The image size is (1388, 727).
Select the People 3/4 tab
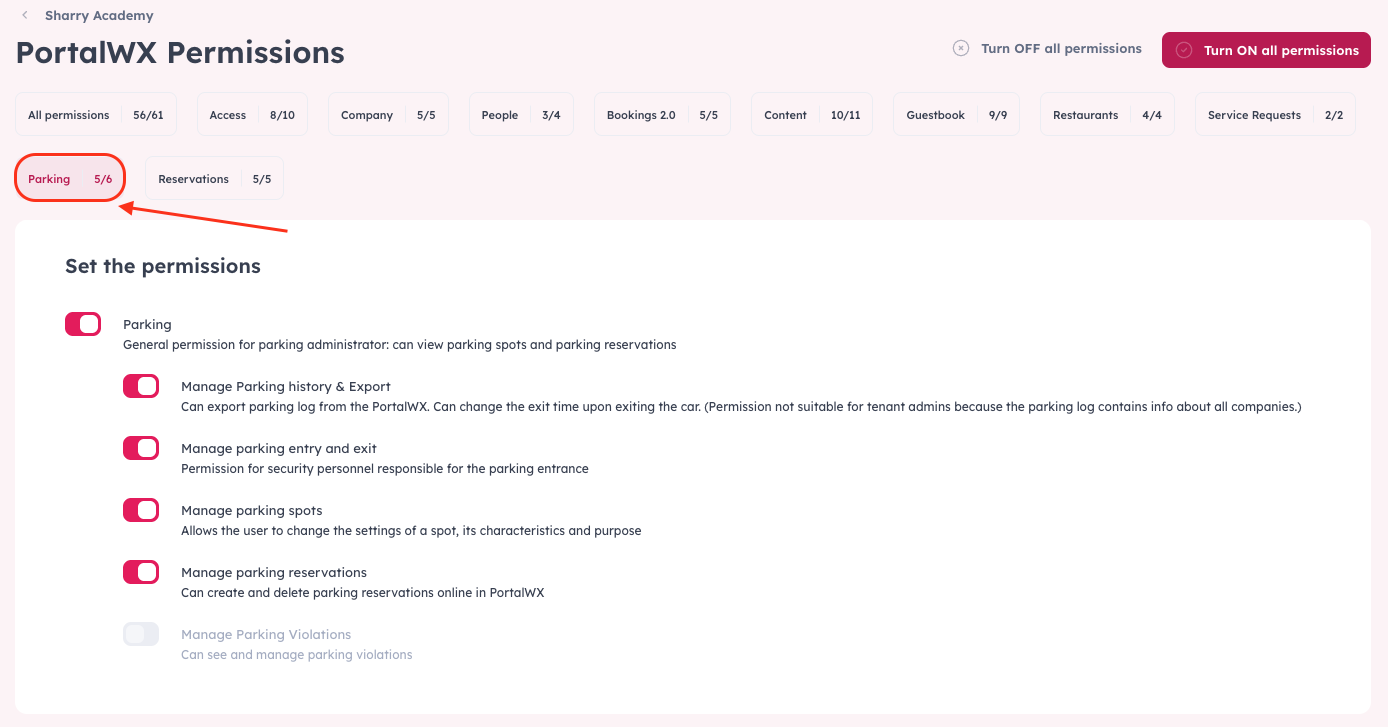pos(521,115)
